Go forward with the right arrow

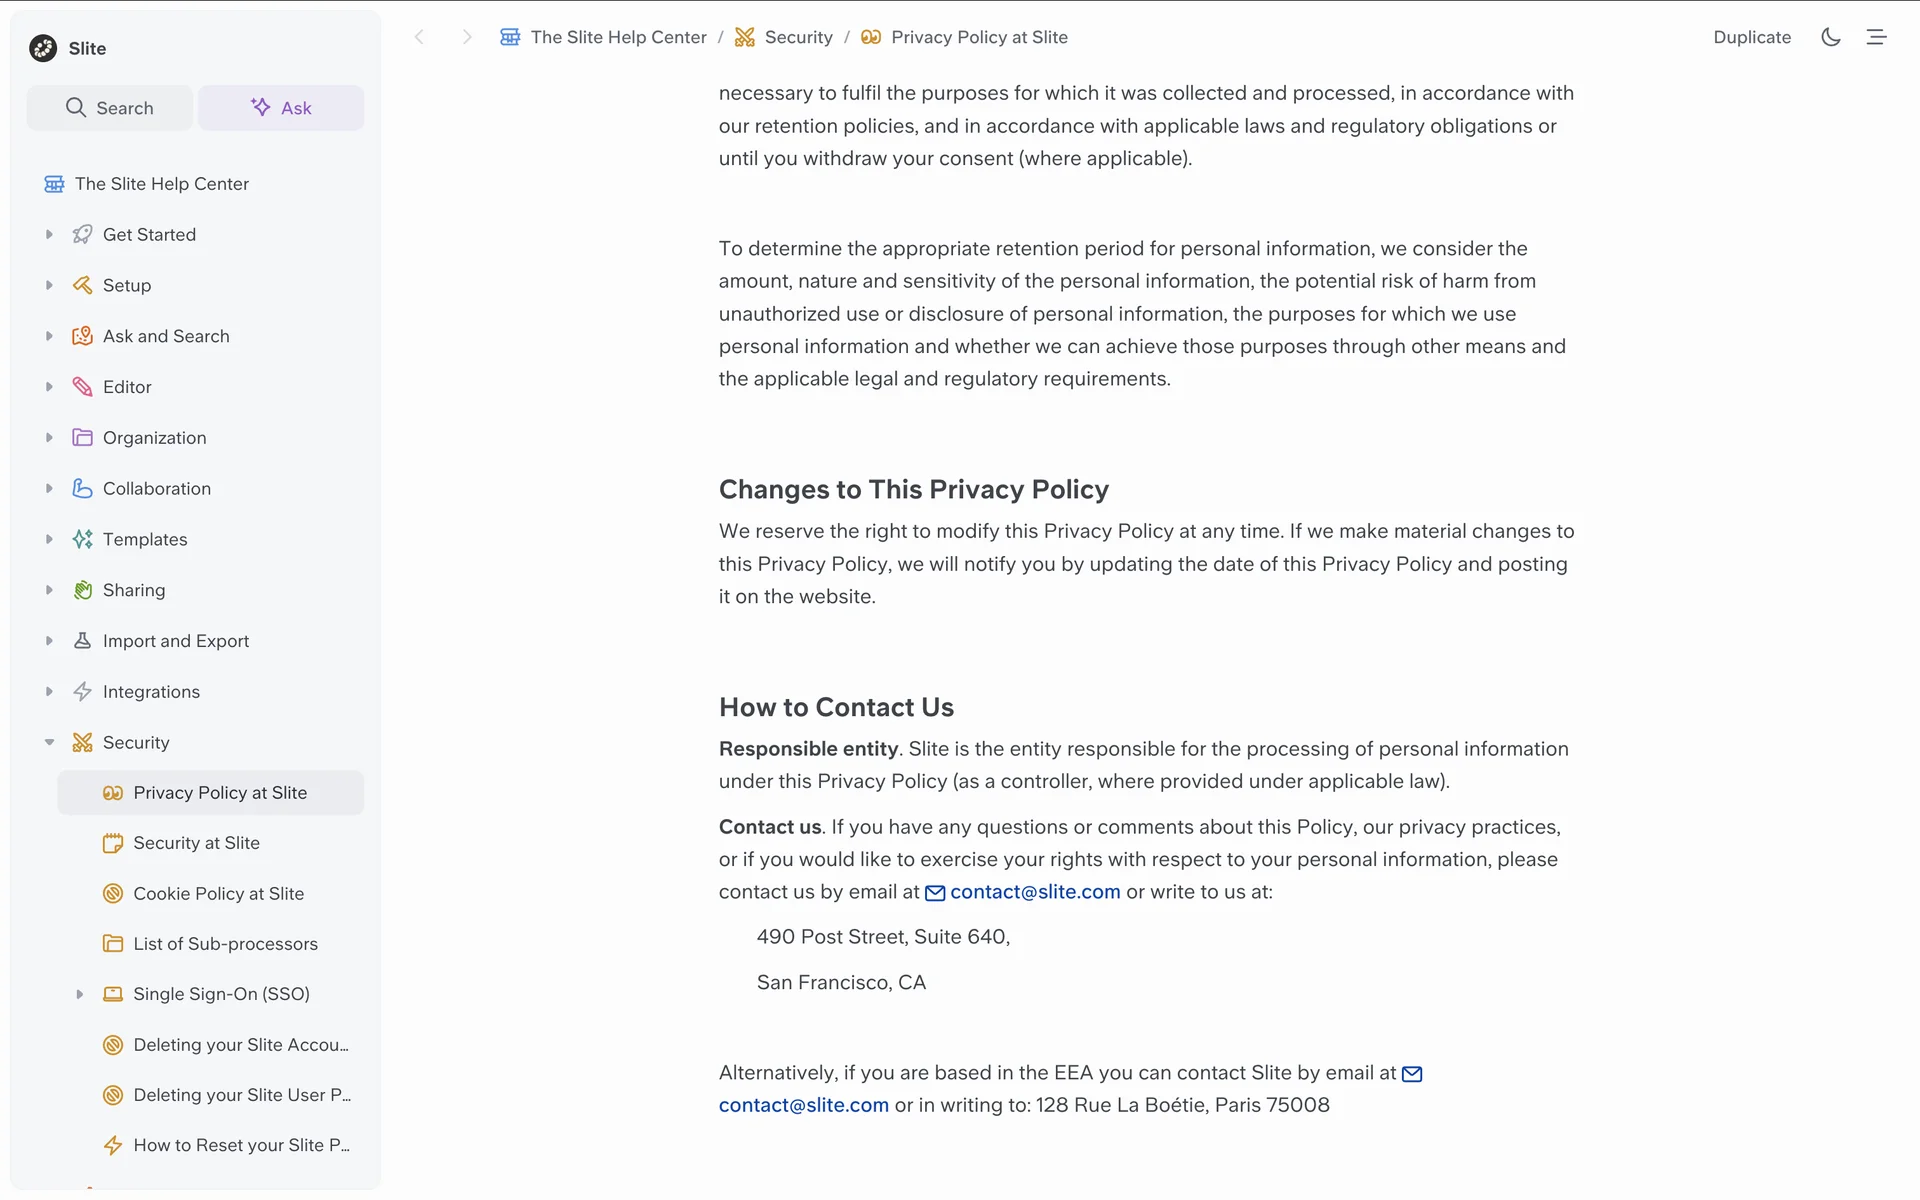pyautogui.click(x=466, y=37)
